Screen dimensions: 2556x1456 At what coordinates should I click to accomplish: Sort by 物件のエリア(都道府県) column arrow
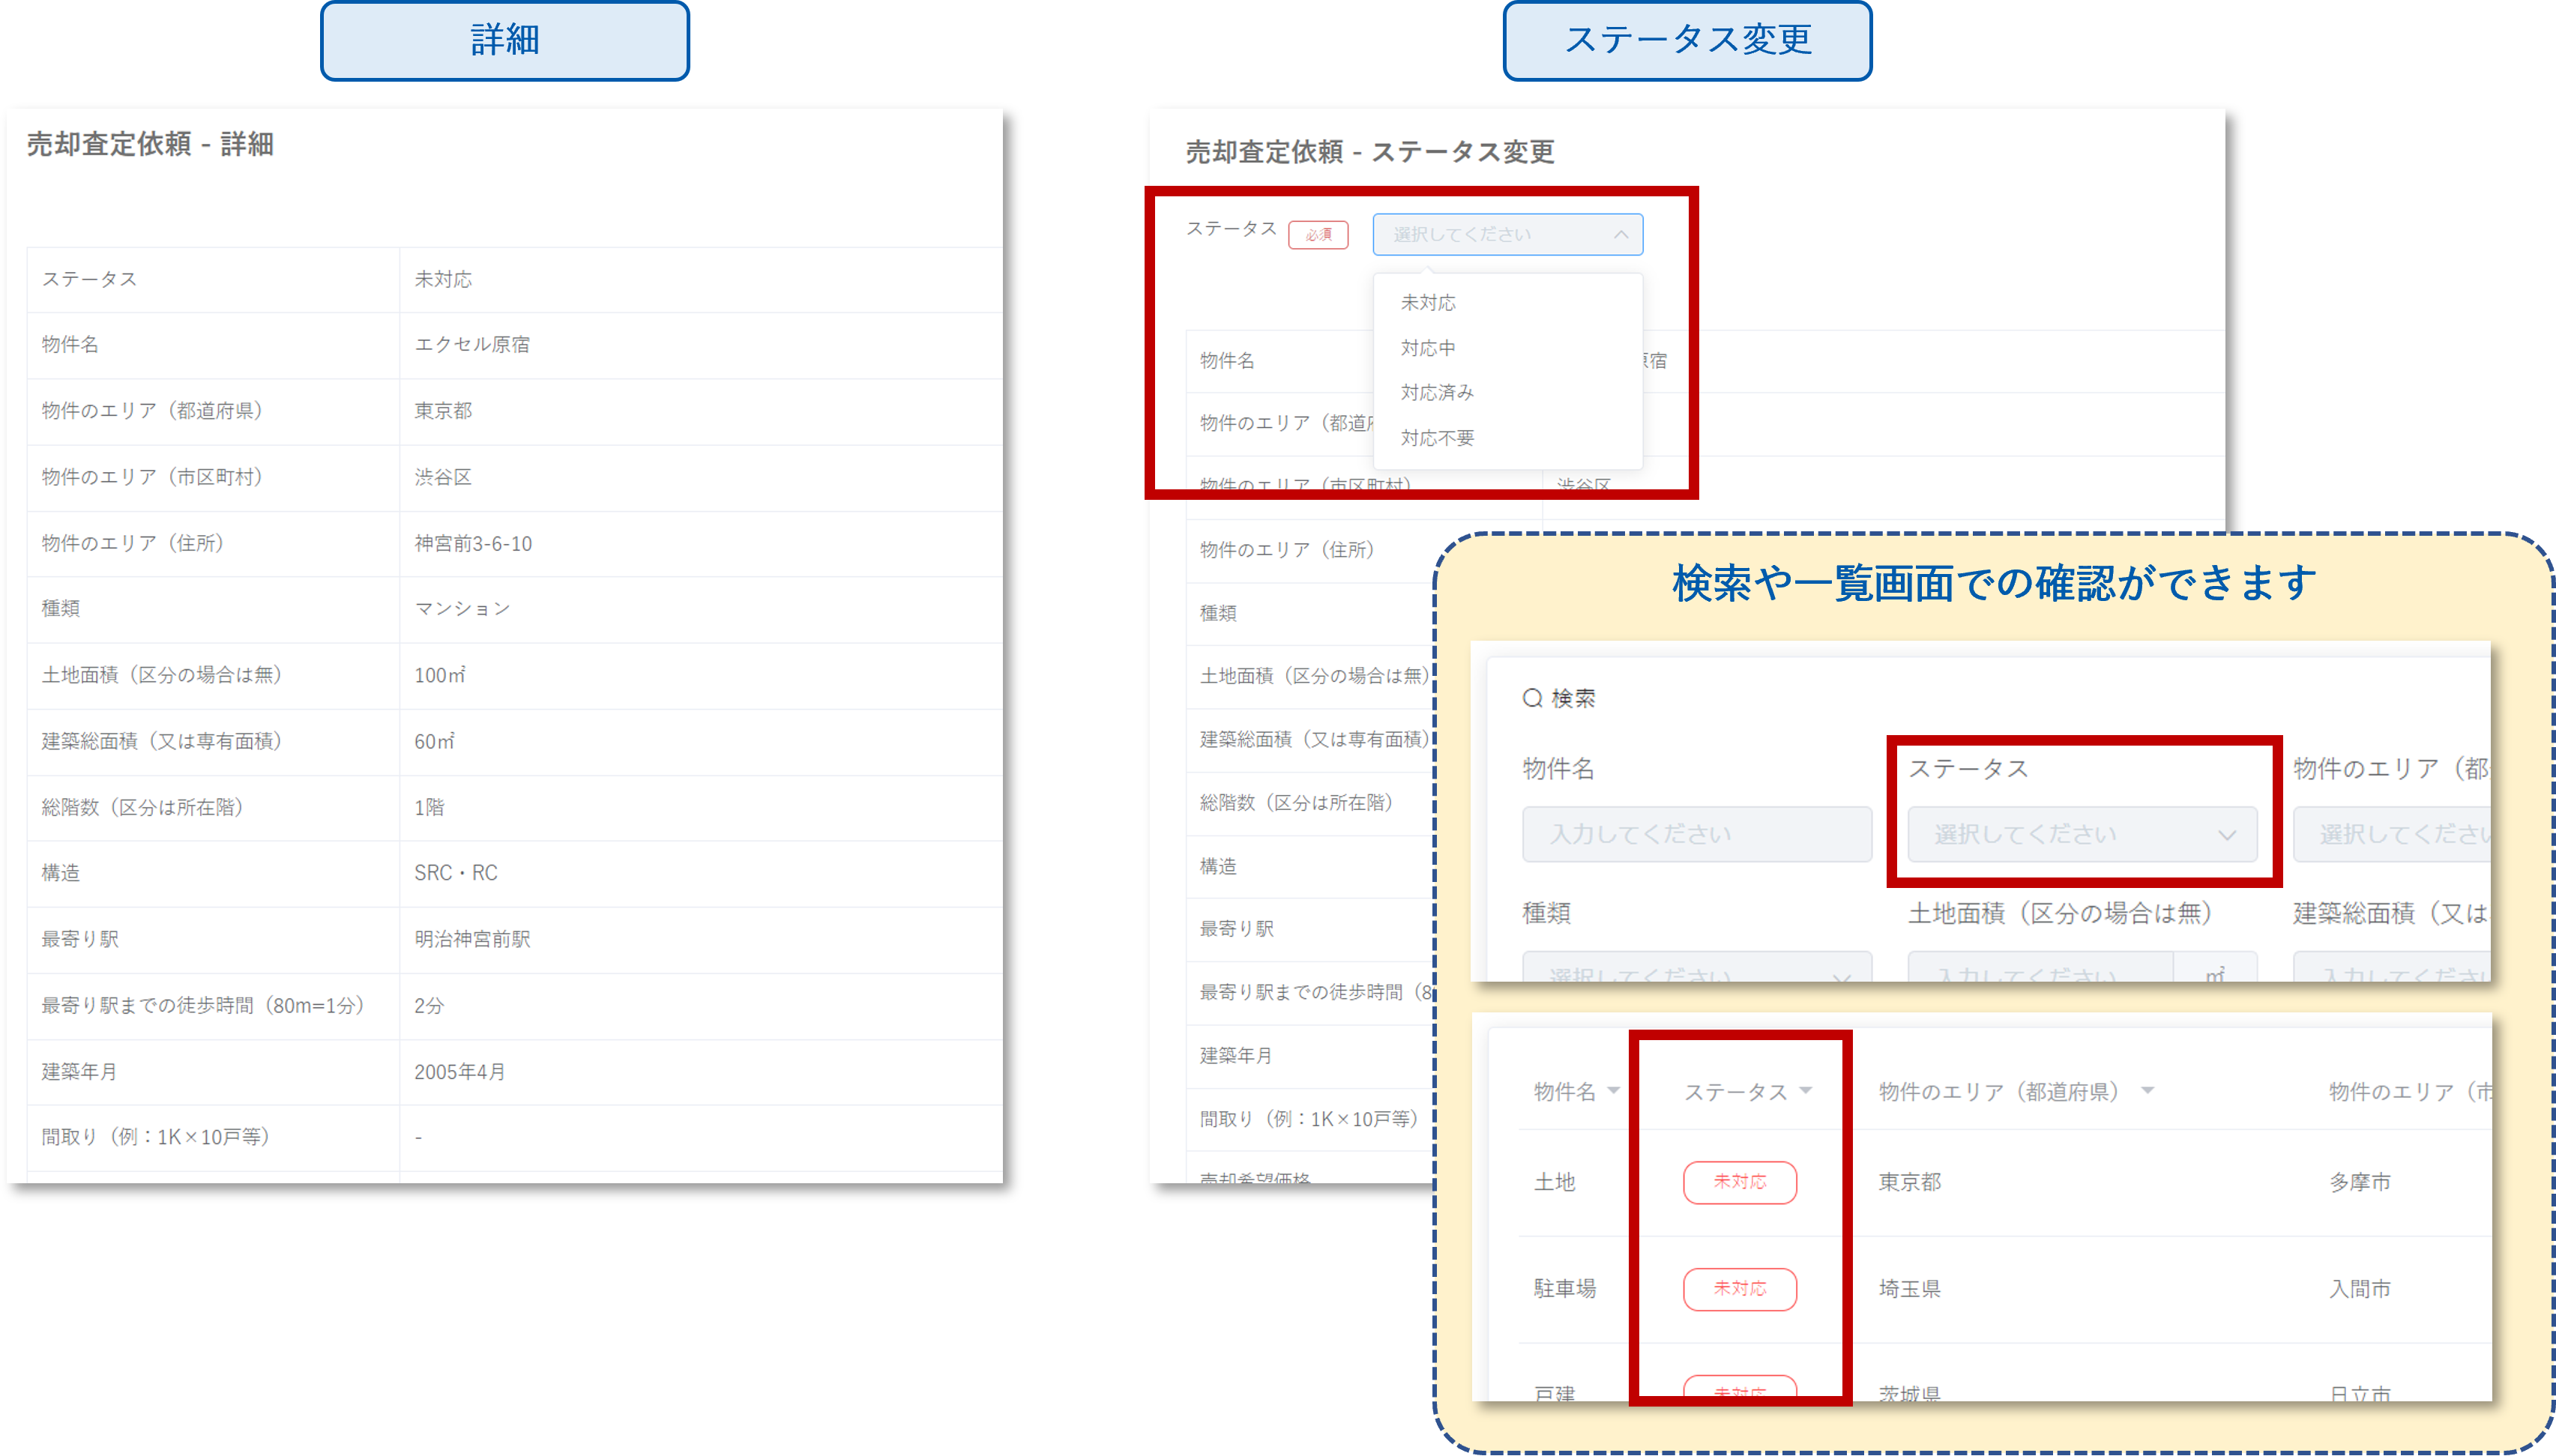pos(2147,1091)
